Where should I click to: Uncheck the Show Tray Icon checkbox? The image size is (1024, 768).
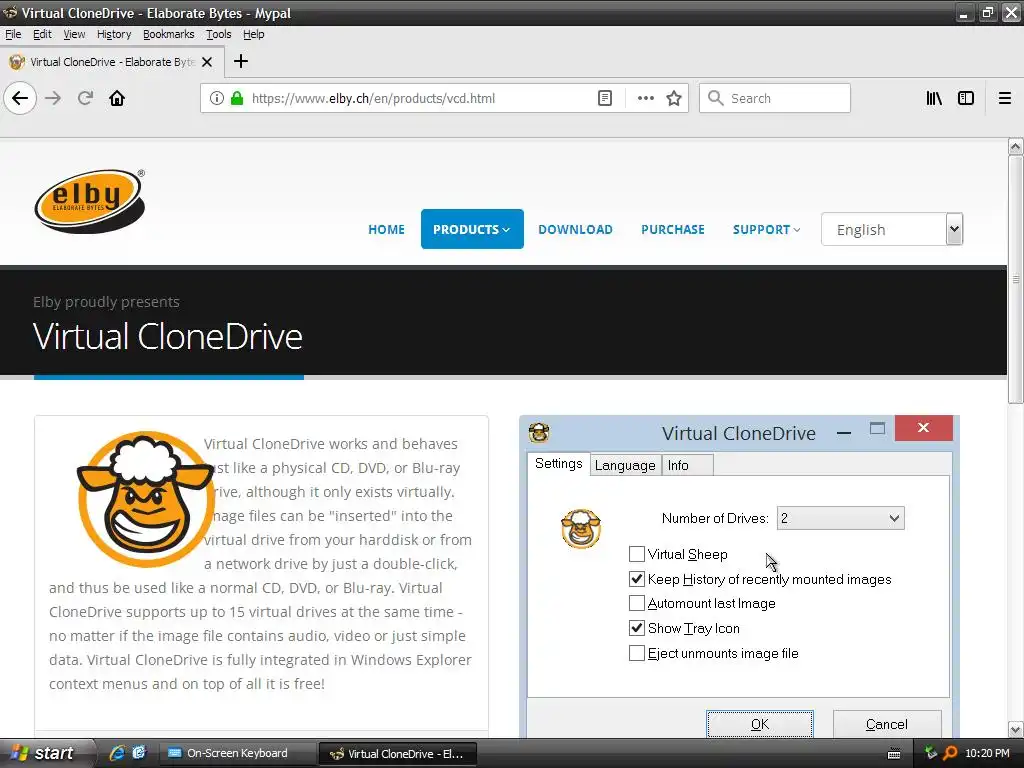coord(637,628)
